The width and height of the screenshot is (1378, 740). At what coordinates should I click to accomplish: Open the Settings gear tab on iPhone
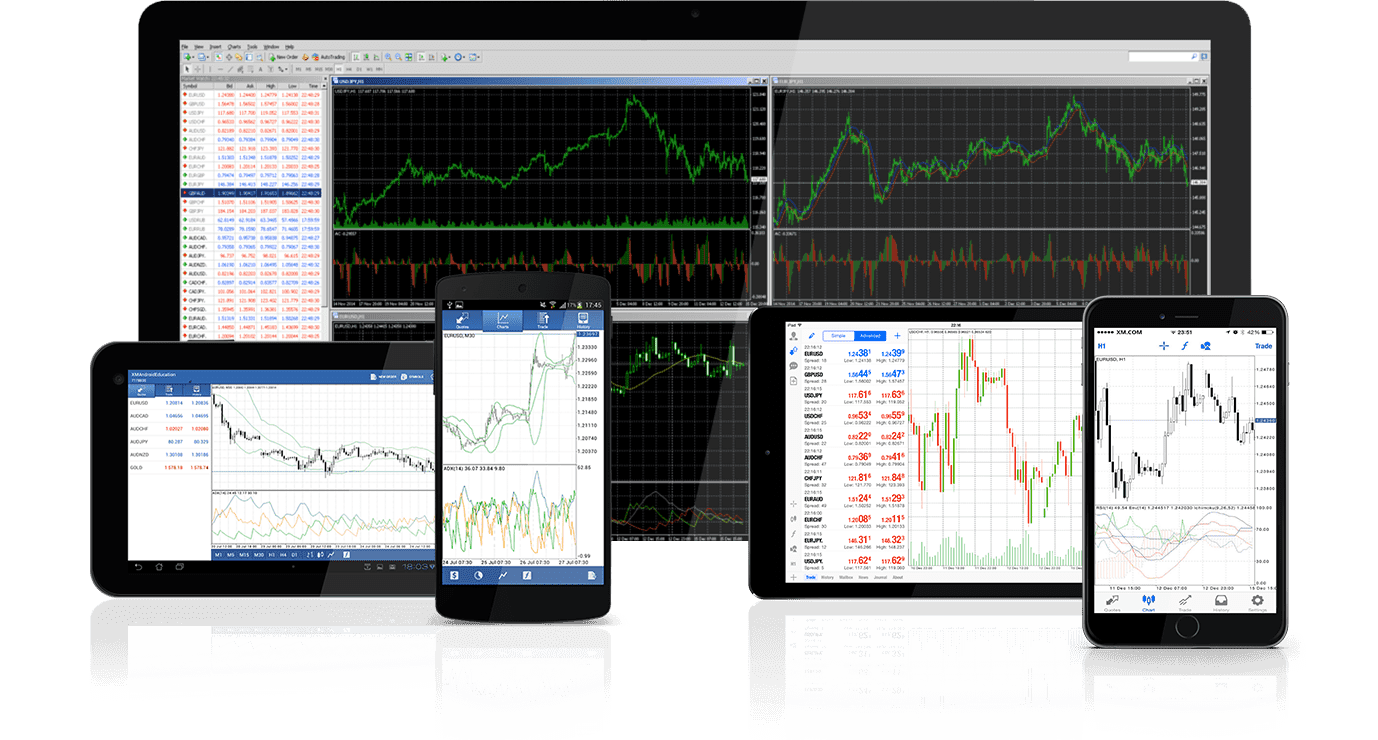(1257, 603)
